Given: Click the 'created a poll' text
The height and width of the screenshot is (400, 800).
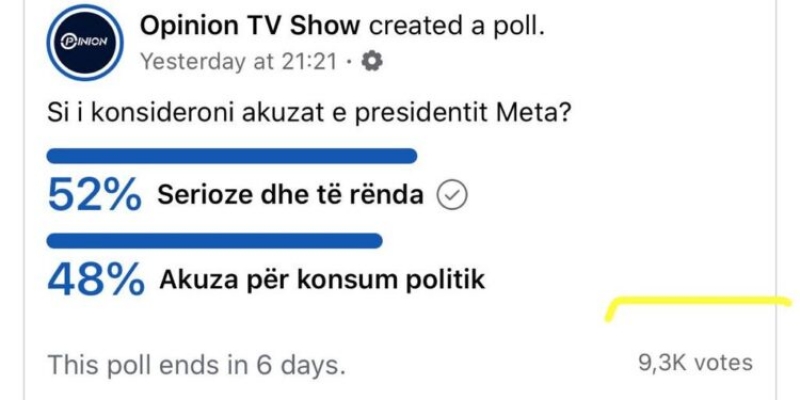Looking at the screenshot, I should (457, 26).
